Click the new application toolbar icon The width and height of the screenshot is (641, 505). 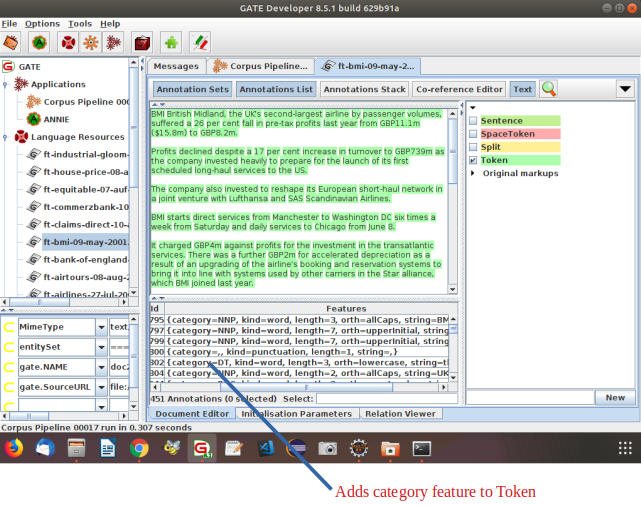point(114,43)
